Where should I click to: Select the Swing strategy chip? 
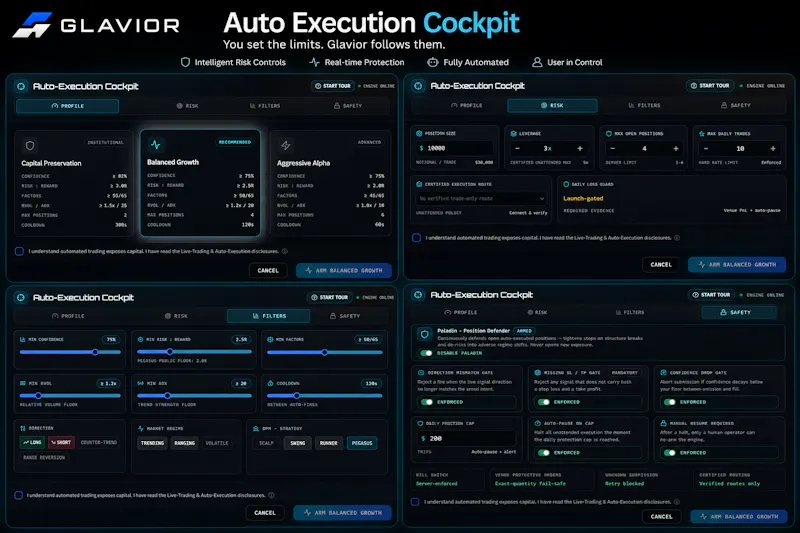tap(297, 443)
